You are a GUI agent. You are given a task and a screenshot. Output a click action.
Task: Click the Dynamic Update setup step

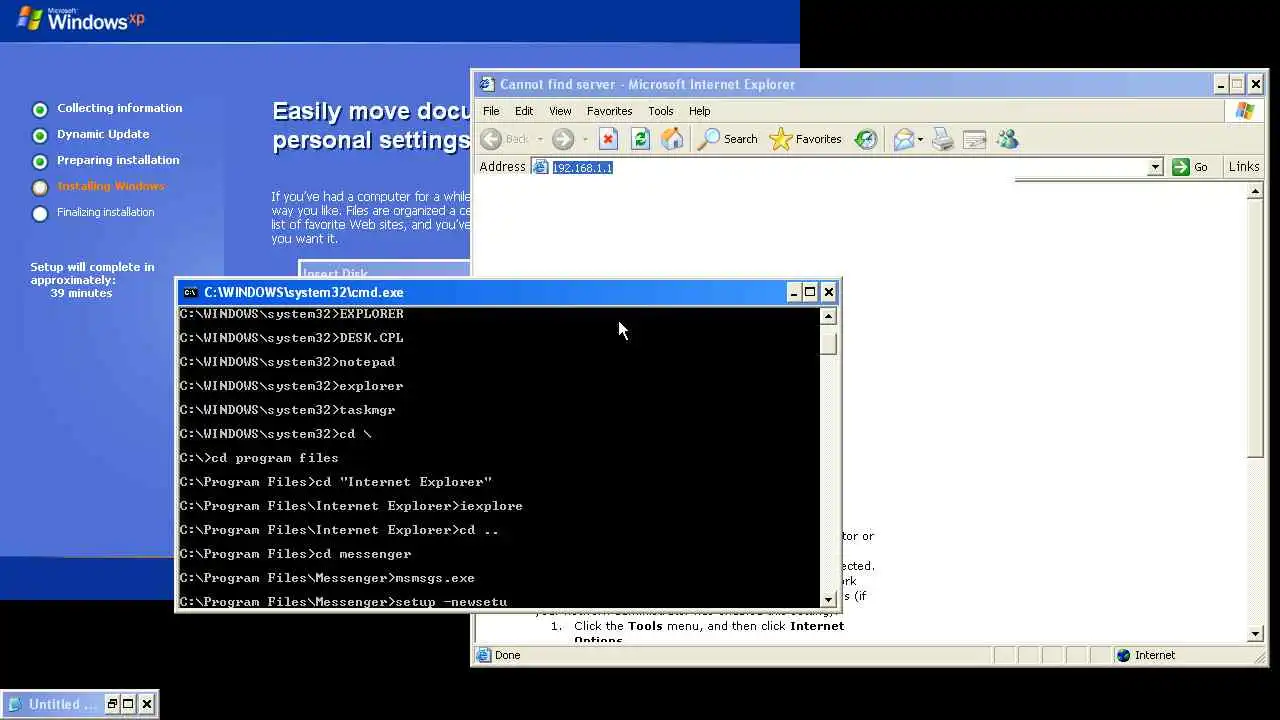pos(103,134)
